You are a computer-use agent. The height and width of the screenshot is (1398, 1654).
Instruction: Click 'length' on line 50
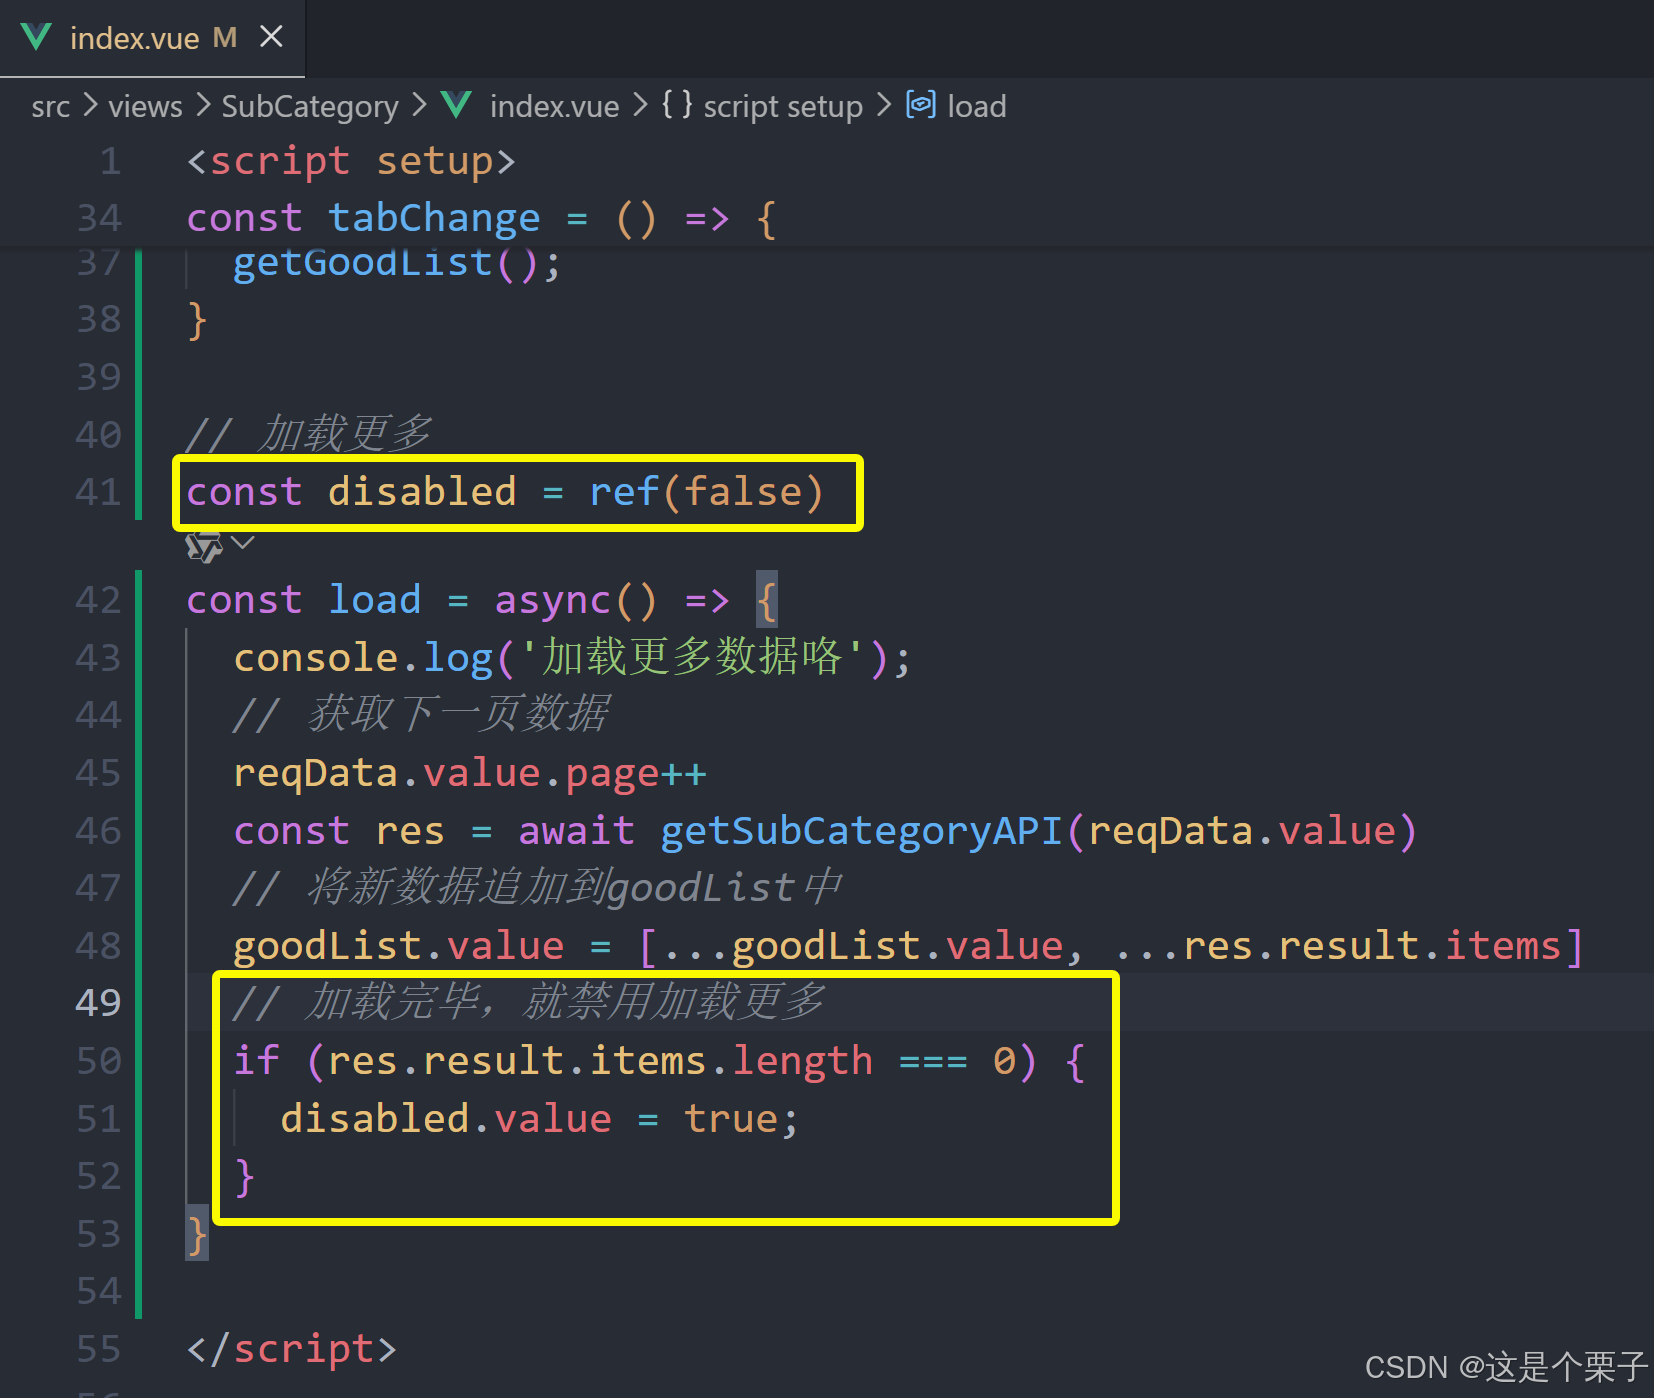click(802, 1062)
